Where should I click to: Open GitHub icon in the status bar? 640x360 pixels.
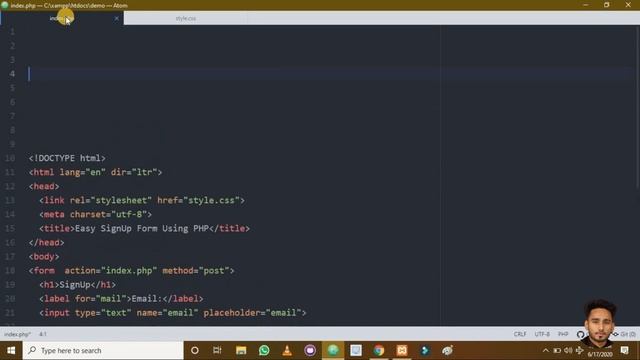click(x=580, y=335)
